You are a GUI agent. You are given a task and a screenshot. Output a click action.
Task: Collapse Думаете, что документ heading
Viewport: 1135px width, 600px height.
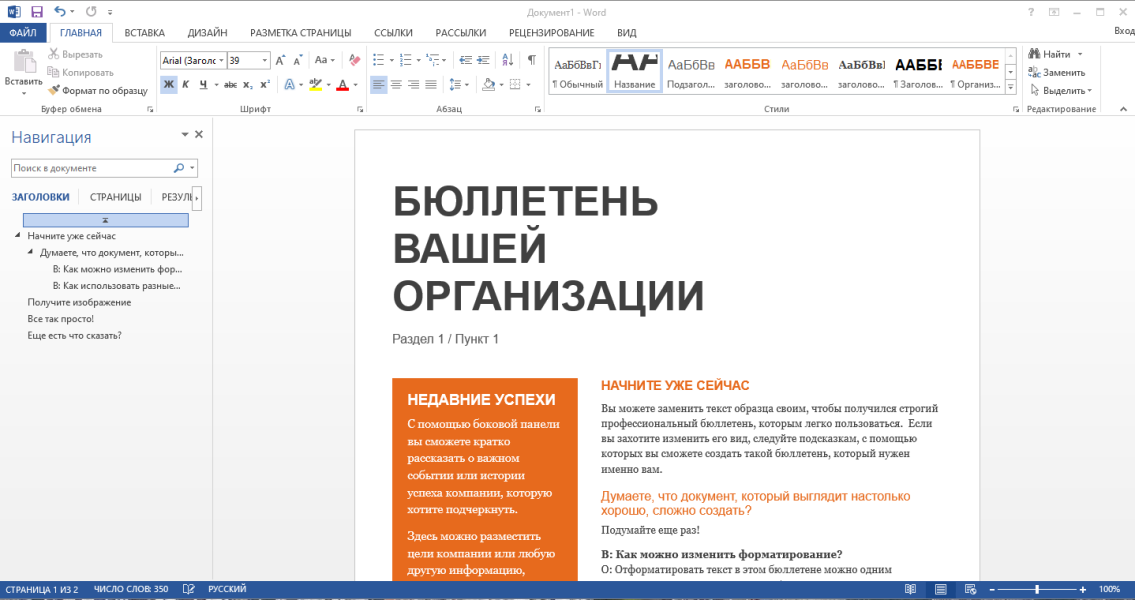(x=30, y=252)
